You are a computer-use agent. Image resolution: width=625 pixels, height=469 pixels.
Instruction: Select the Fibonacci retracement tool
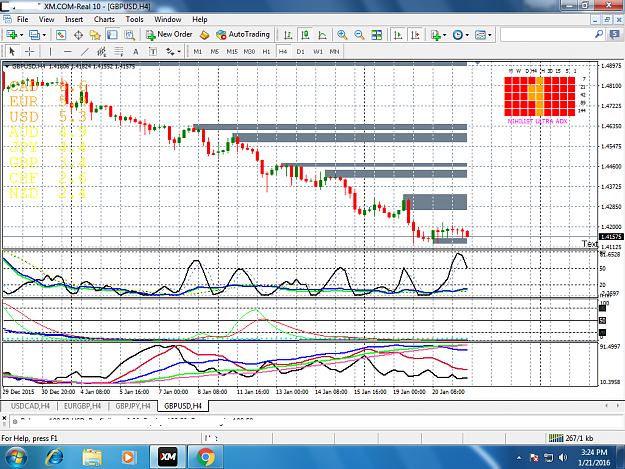119,51
